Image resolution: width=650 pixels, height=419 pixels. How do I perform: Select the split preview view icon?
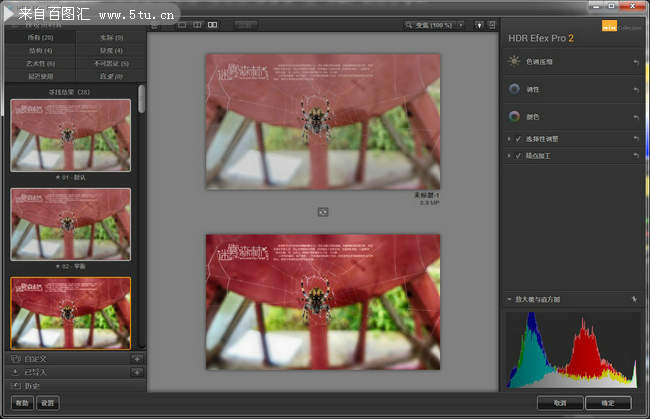(197, 24)
